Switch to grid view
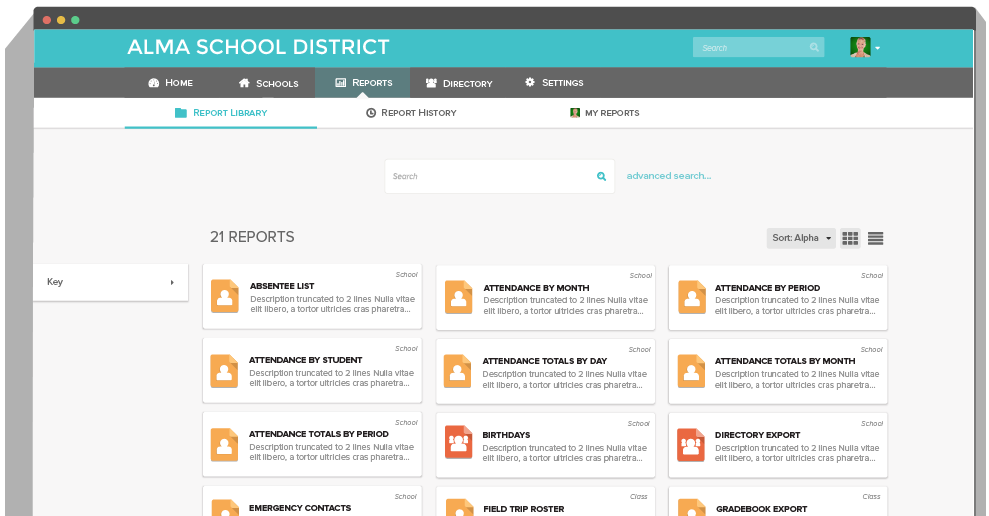Image resolution: width=989 pixels, height=516 pixels. [850, 238]
